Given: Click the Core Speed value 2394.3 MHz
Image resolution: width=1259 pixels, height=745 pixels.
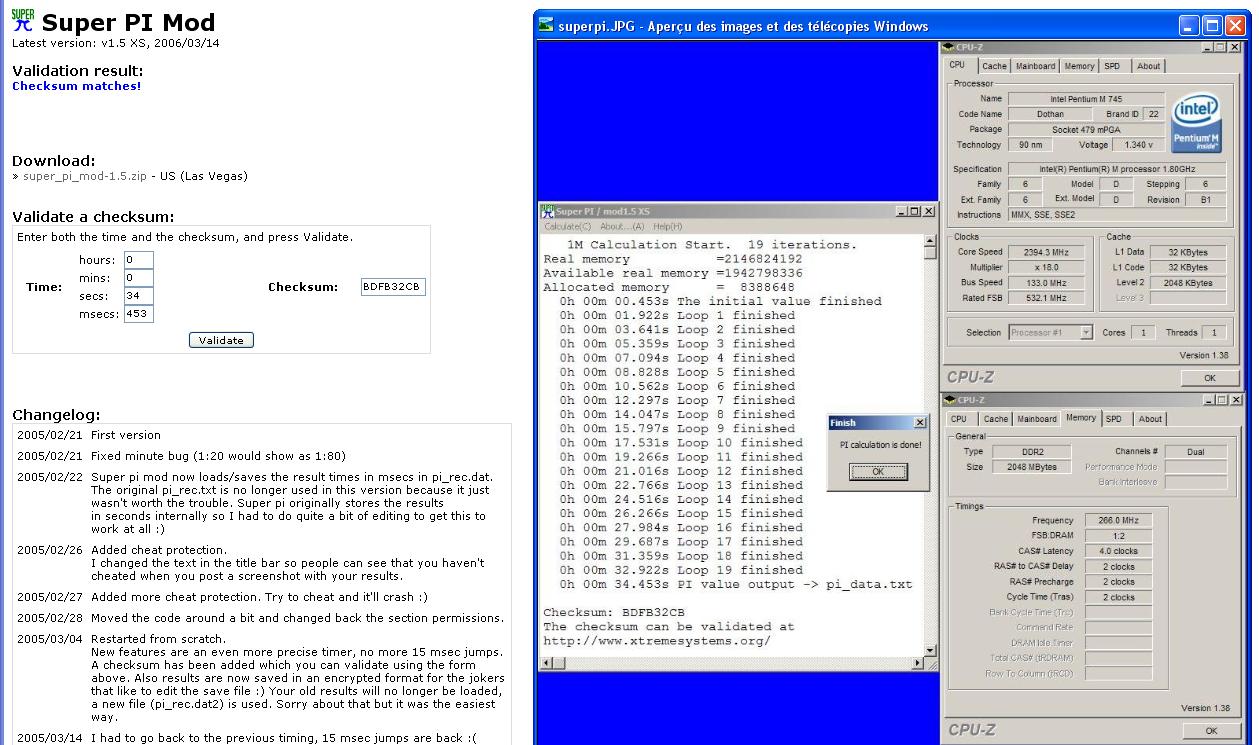Looking at the screenshot, I should pos(1046,252).
